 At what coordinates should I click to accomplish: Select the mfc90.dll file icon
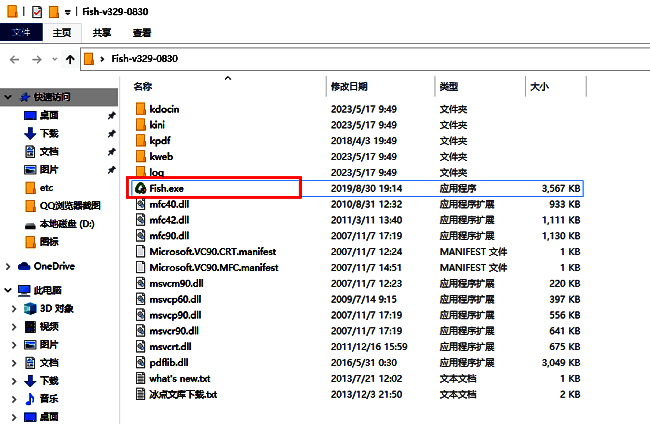pos(141,235)
